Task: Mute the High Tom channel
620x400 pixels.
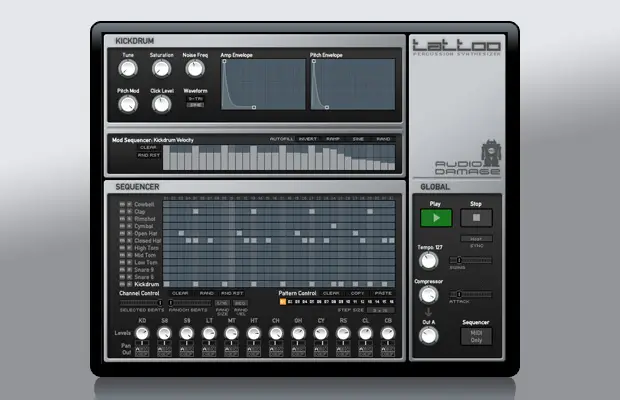Action: pyautogui.click(x=122, y=248)
